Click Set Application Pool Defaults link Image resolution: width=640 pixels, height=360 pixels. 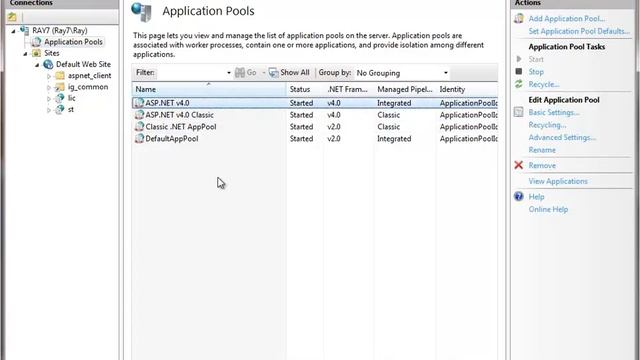point(579,31)
